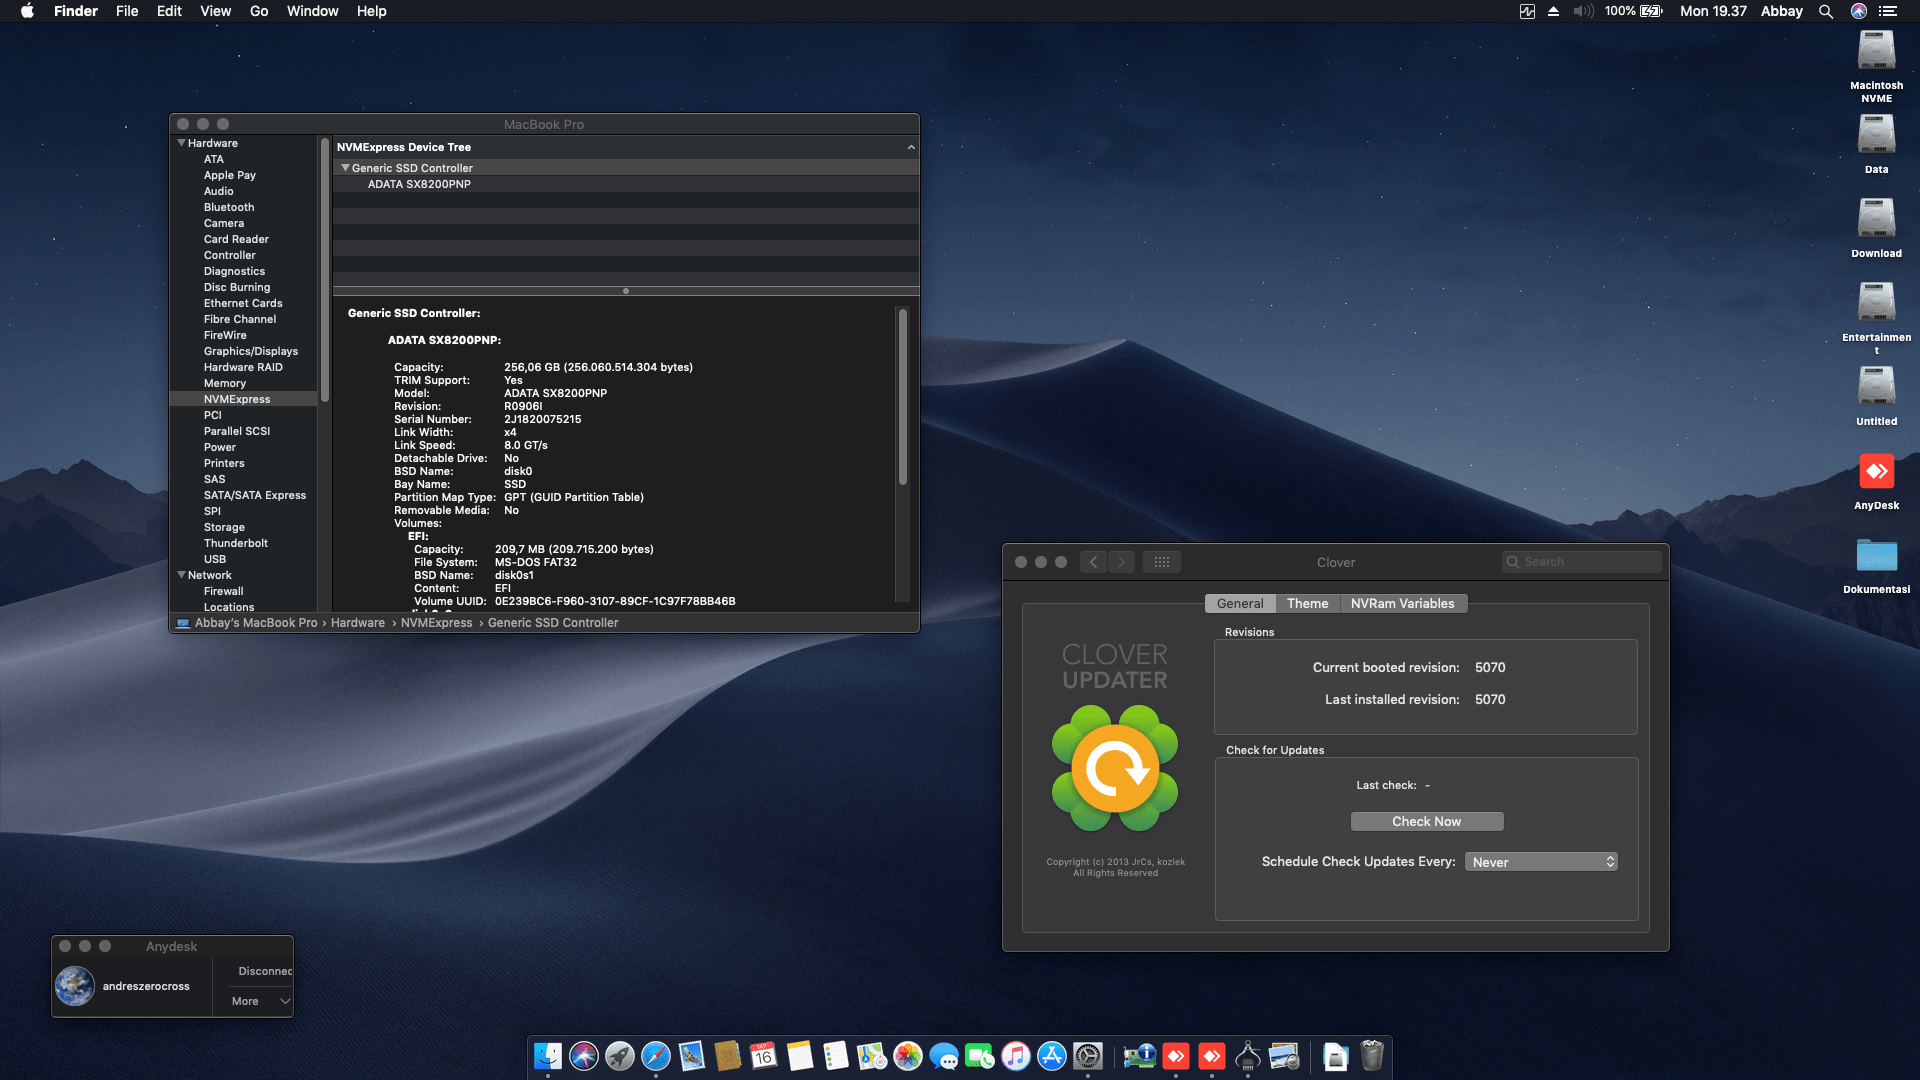Viewport: 1920px width, 1080px height.
Task: Switch to the Theme tab
Action: (x=1307, y=604)
